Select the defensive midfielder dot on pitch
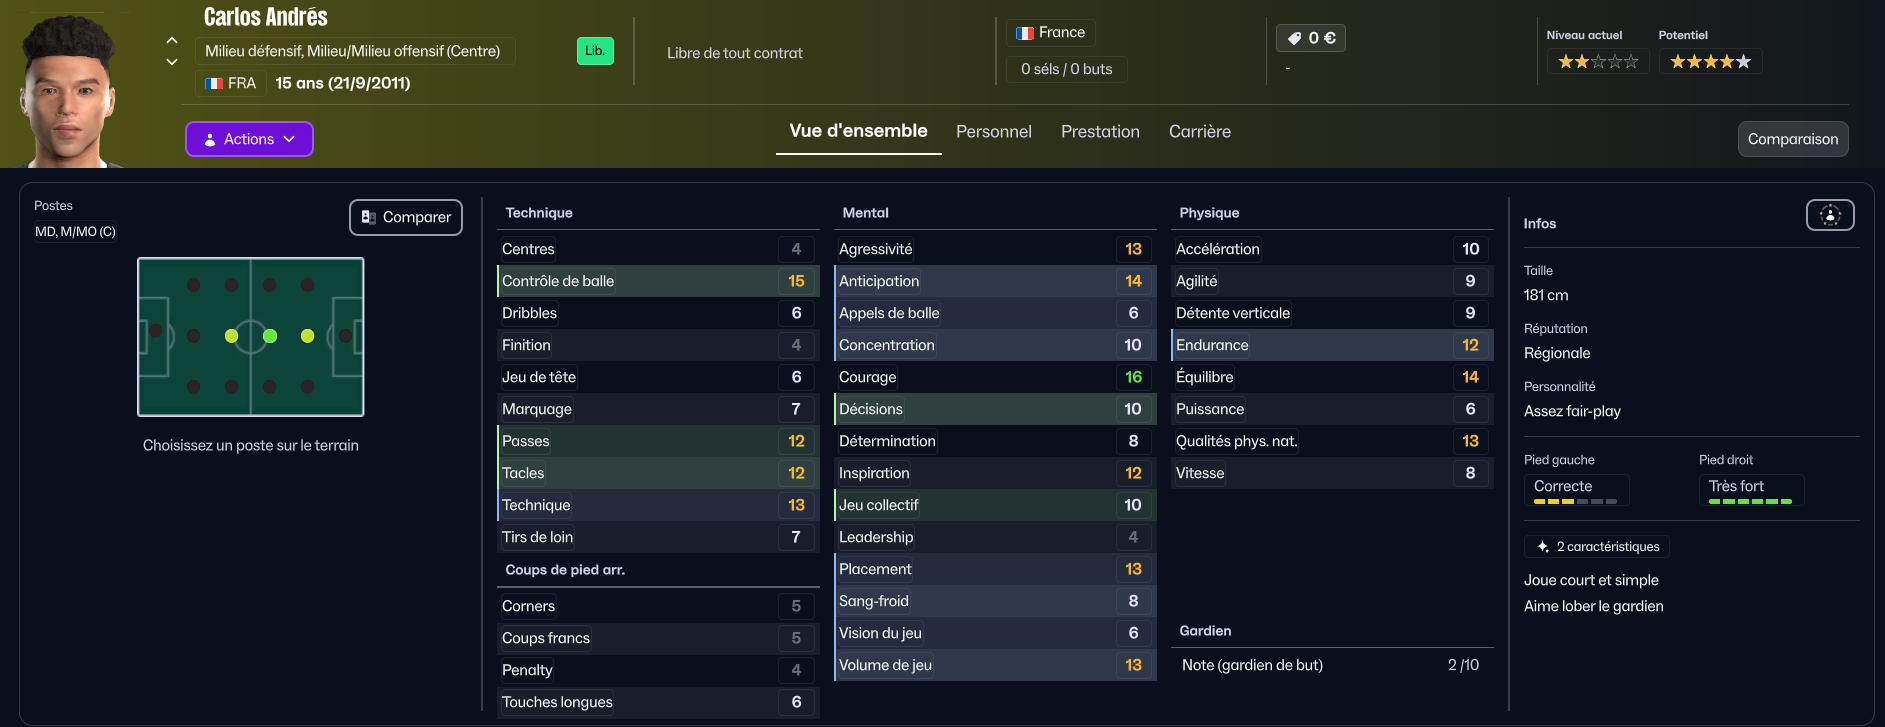The image size is (1885, 727). 232,336
